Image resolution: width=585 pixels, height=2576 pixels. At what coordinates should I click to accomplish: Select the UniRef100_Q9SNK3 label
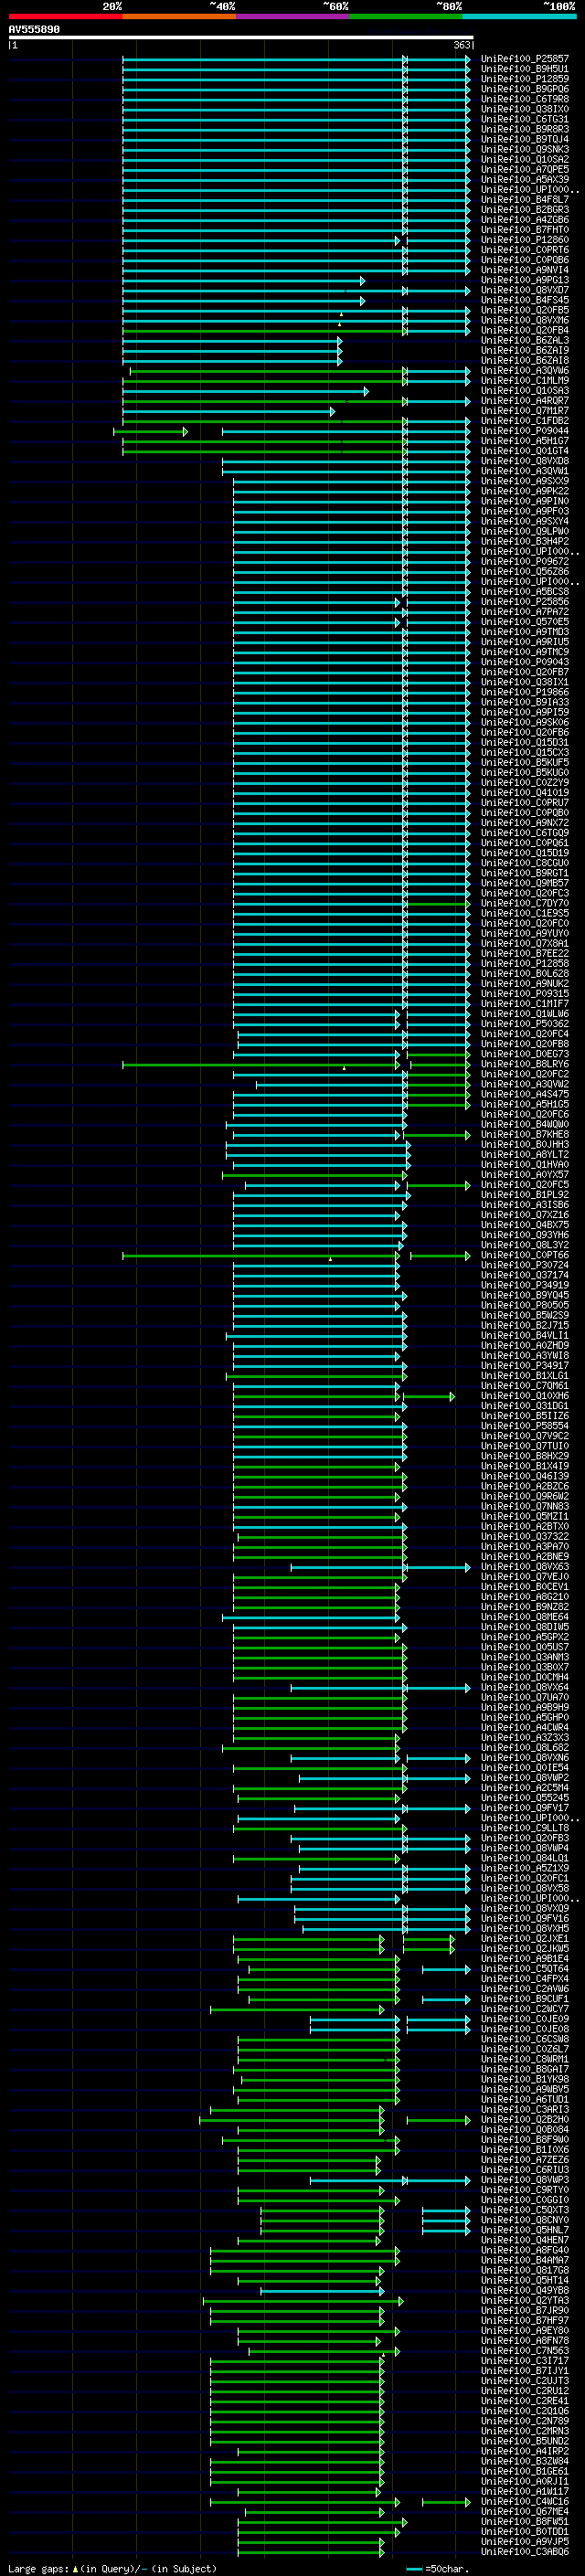coord(525,149)
